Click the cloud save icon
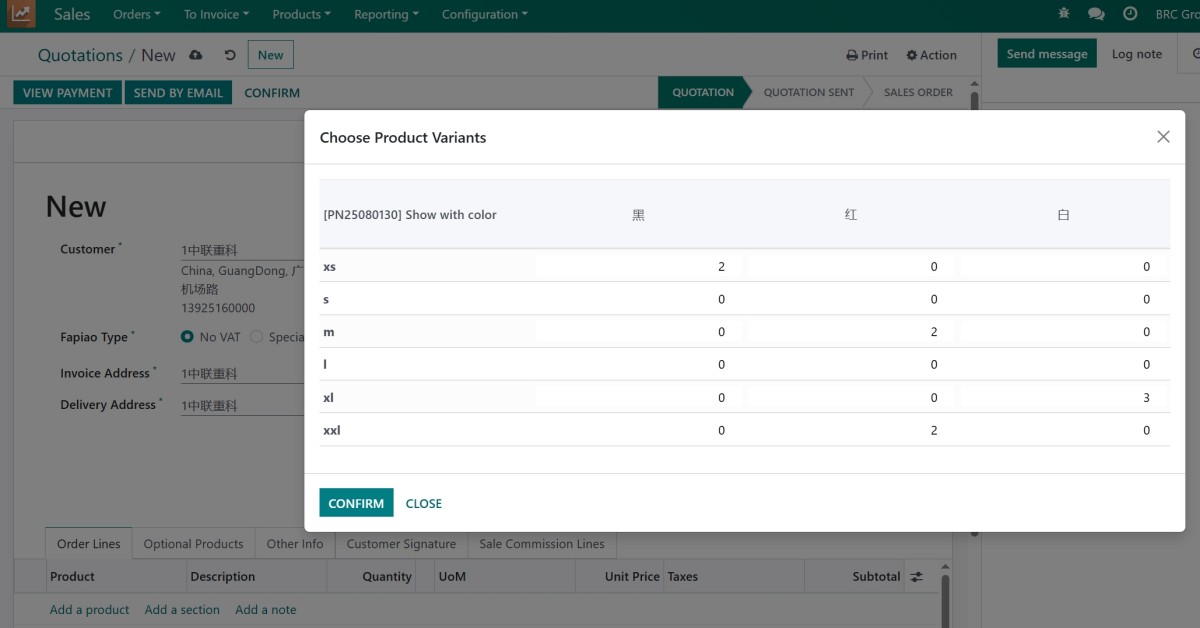Screen dimensions: 1200x628 (x=196, y=55)
